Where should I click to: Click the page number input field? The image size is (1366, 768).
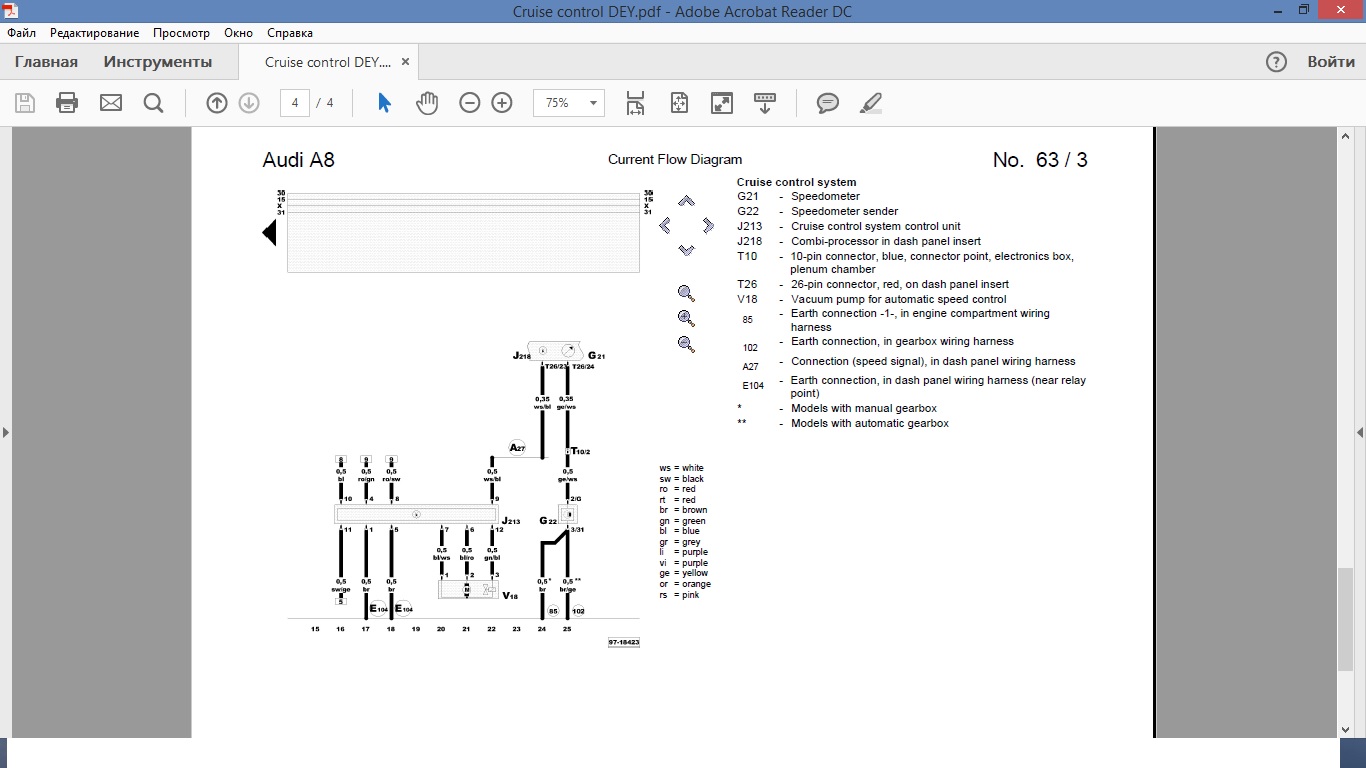click(x=295, y=103)
